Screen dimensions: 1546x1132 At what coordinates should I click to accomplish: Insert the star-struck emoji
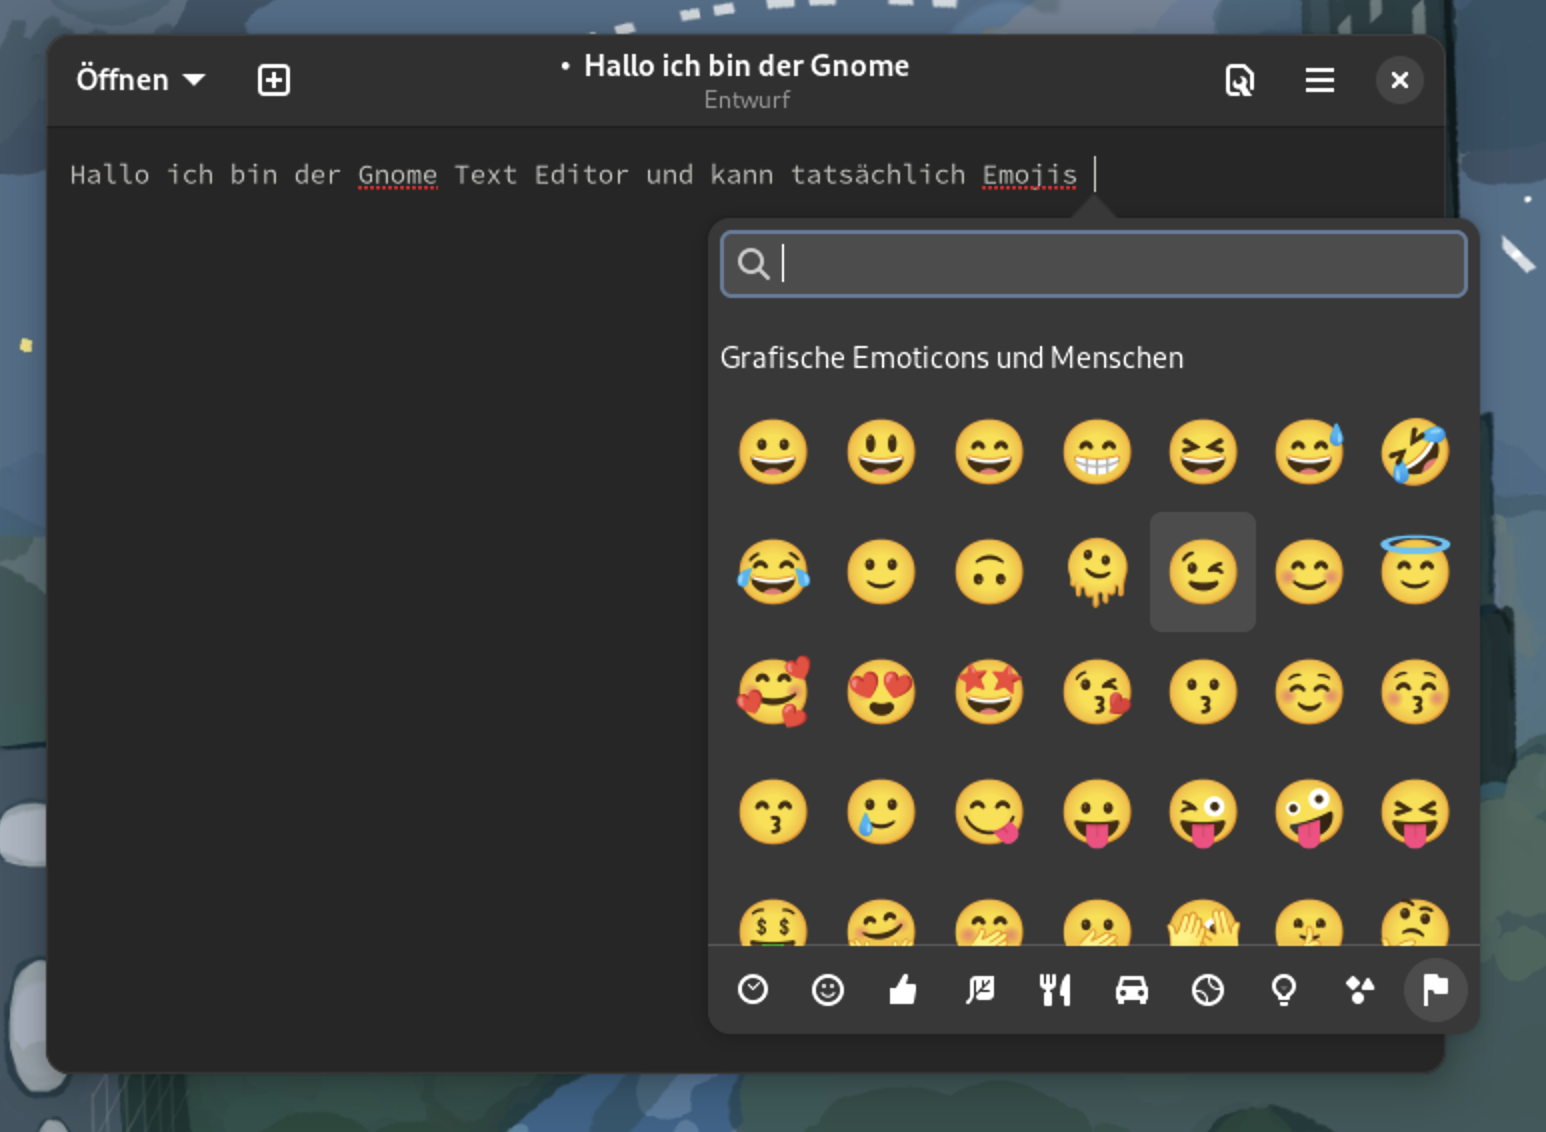pos(989,692)
